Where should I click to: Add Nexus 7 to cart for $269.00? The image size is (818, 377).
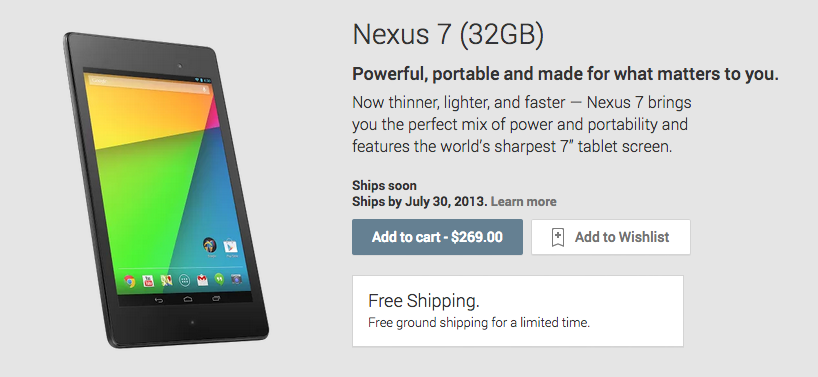click(x=437, y=237)
